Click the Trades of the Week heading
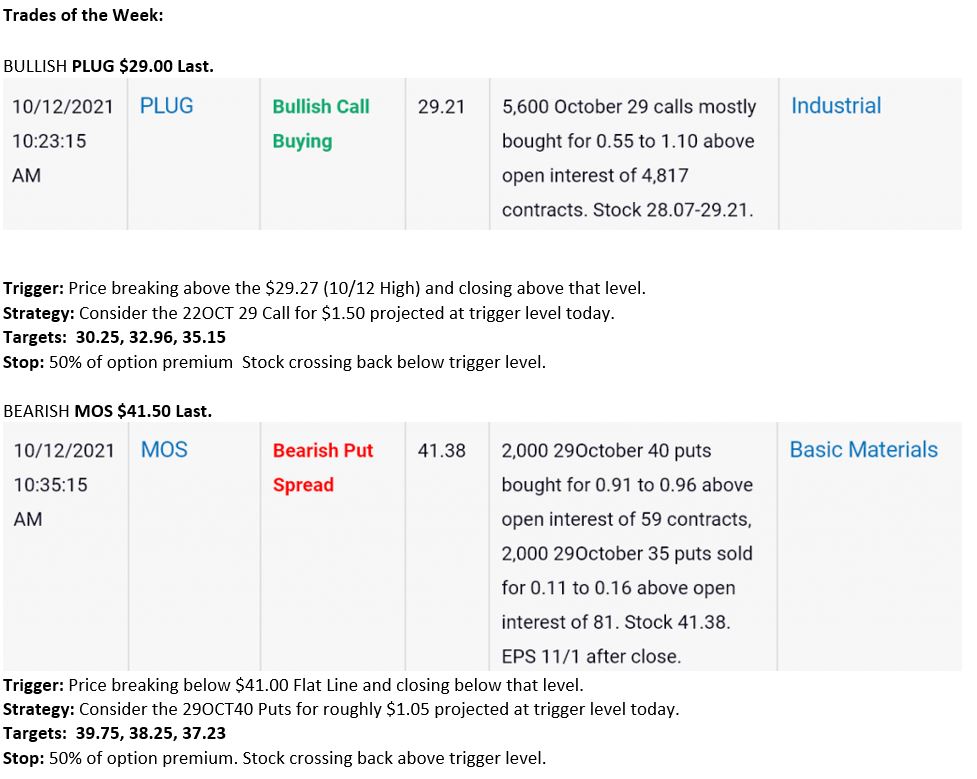Image resolution: width=977 pixels, height=779 pixels. (x=83, y=15)
